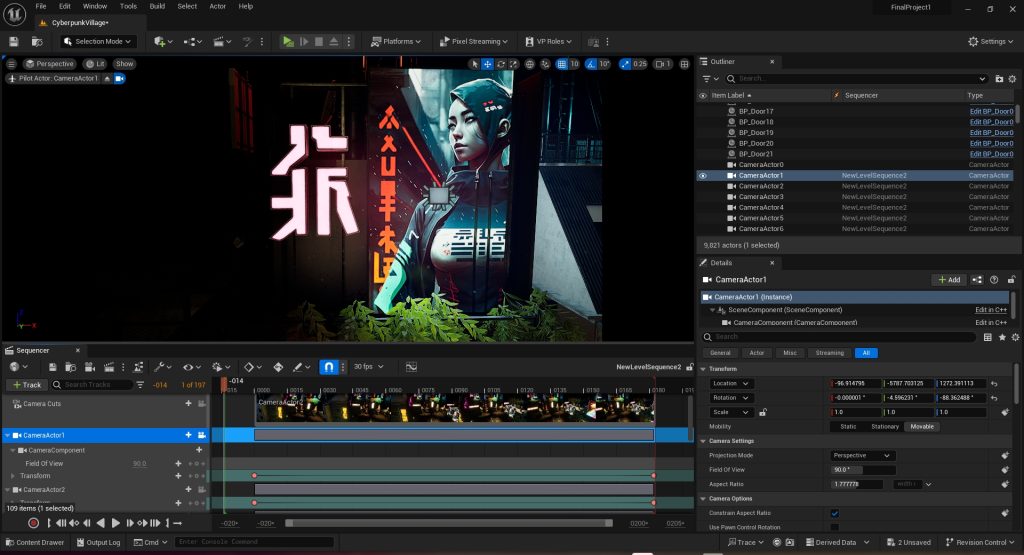Eject from Pilot Actor CameraActor1

pyautogui.click(x=107, y=78)
